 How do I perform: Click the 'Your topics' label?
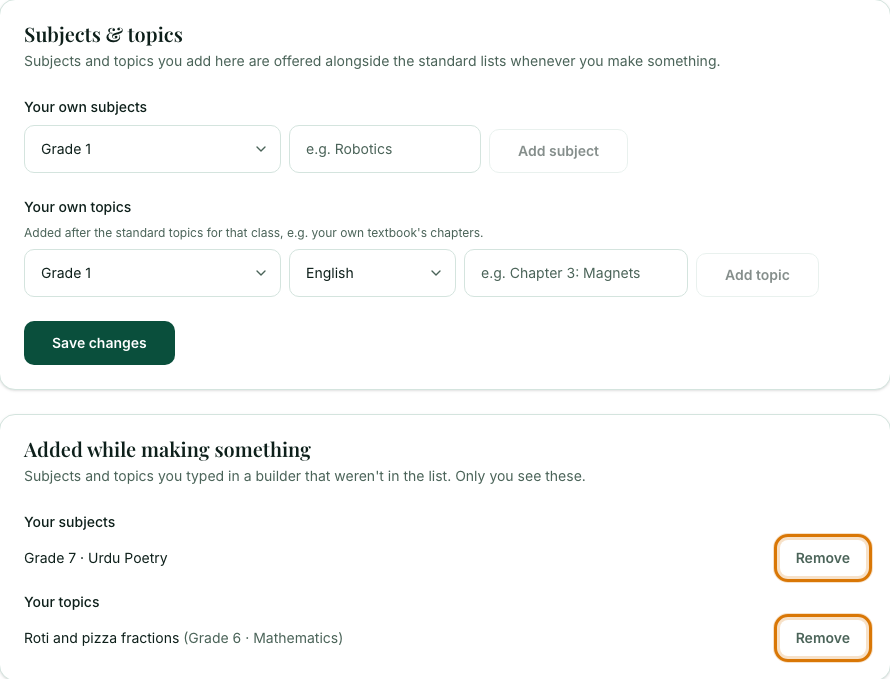pyautogui.click(x=62, y=602)
